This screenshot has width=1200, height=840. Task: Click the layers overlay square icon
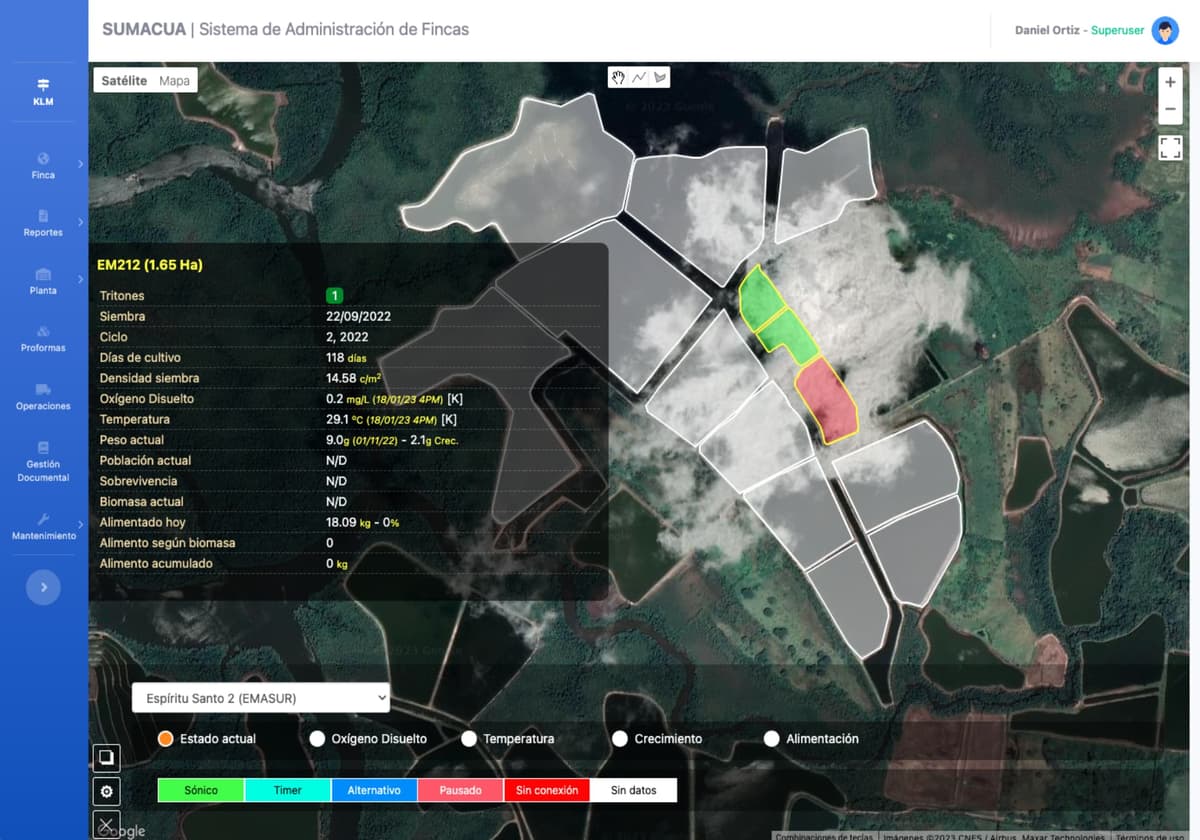tap(107, 758)
